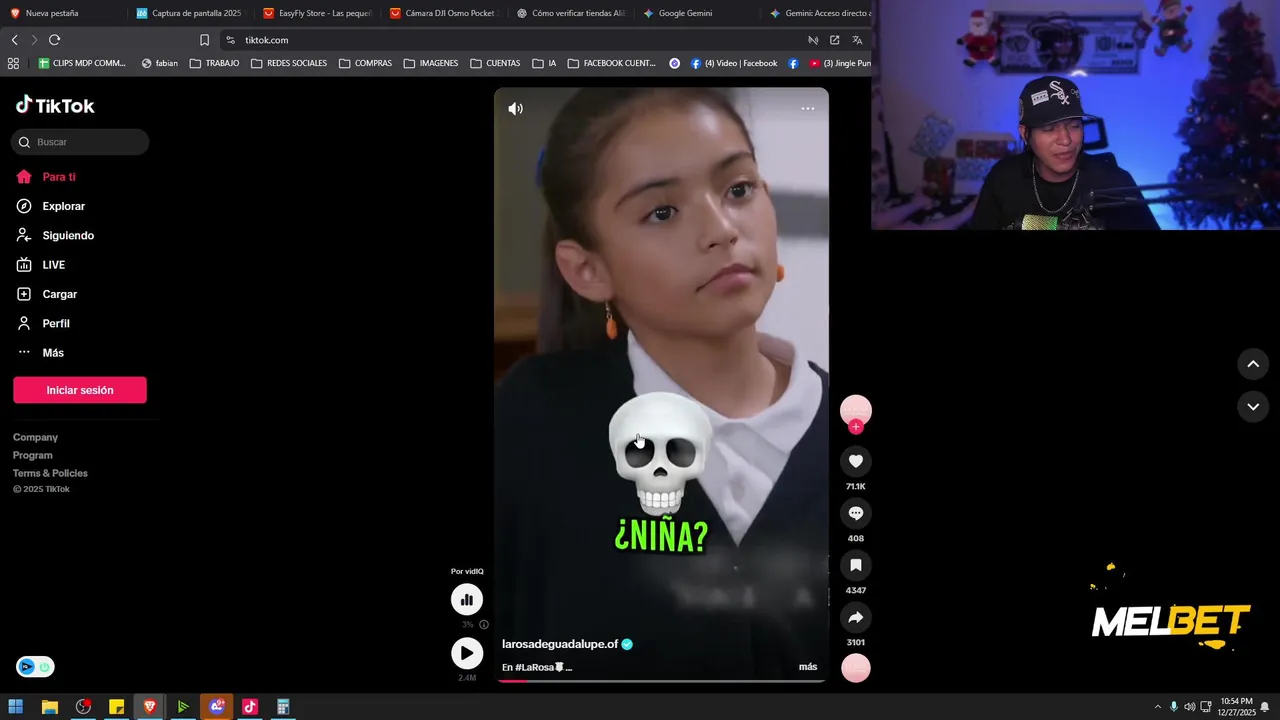Open the CUENTAS bookmarks folder
Viewport: 1280px width, 720px height.
[x=495, y=63]
